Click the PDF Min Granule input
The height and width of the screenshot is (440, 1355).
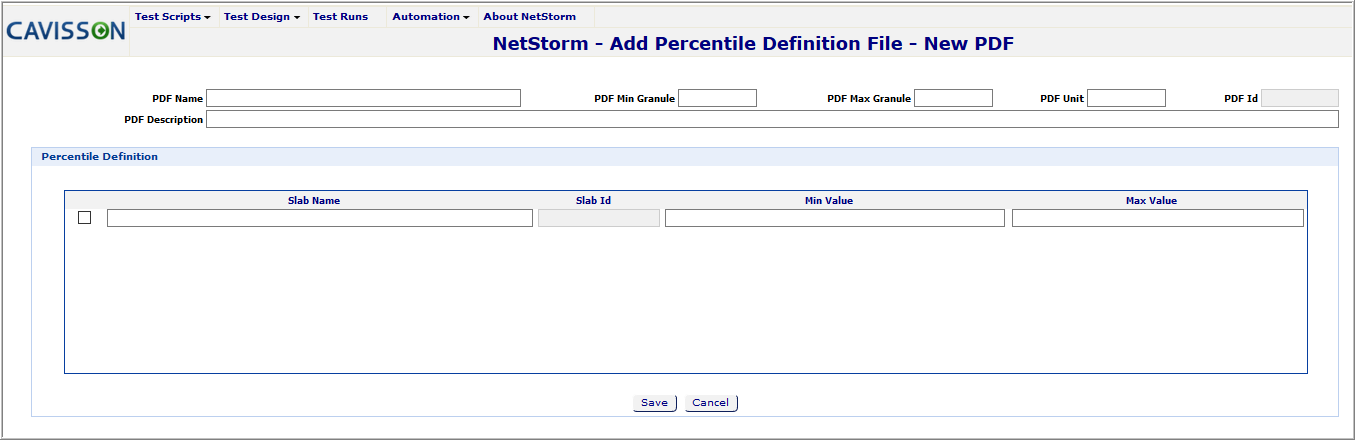pos(717,98)
